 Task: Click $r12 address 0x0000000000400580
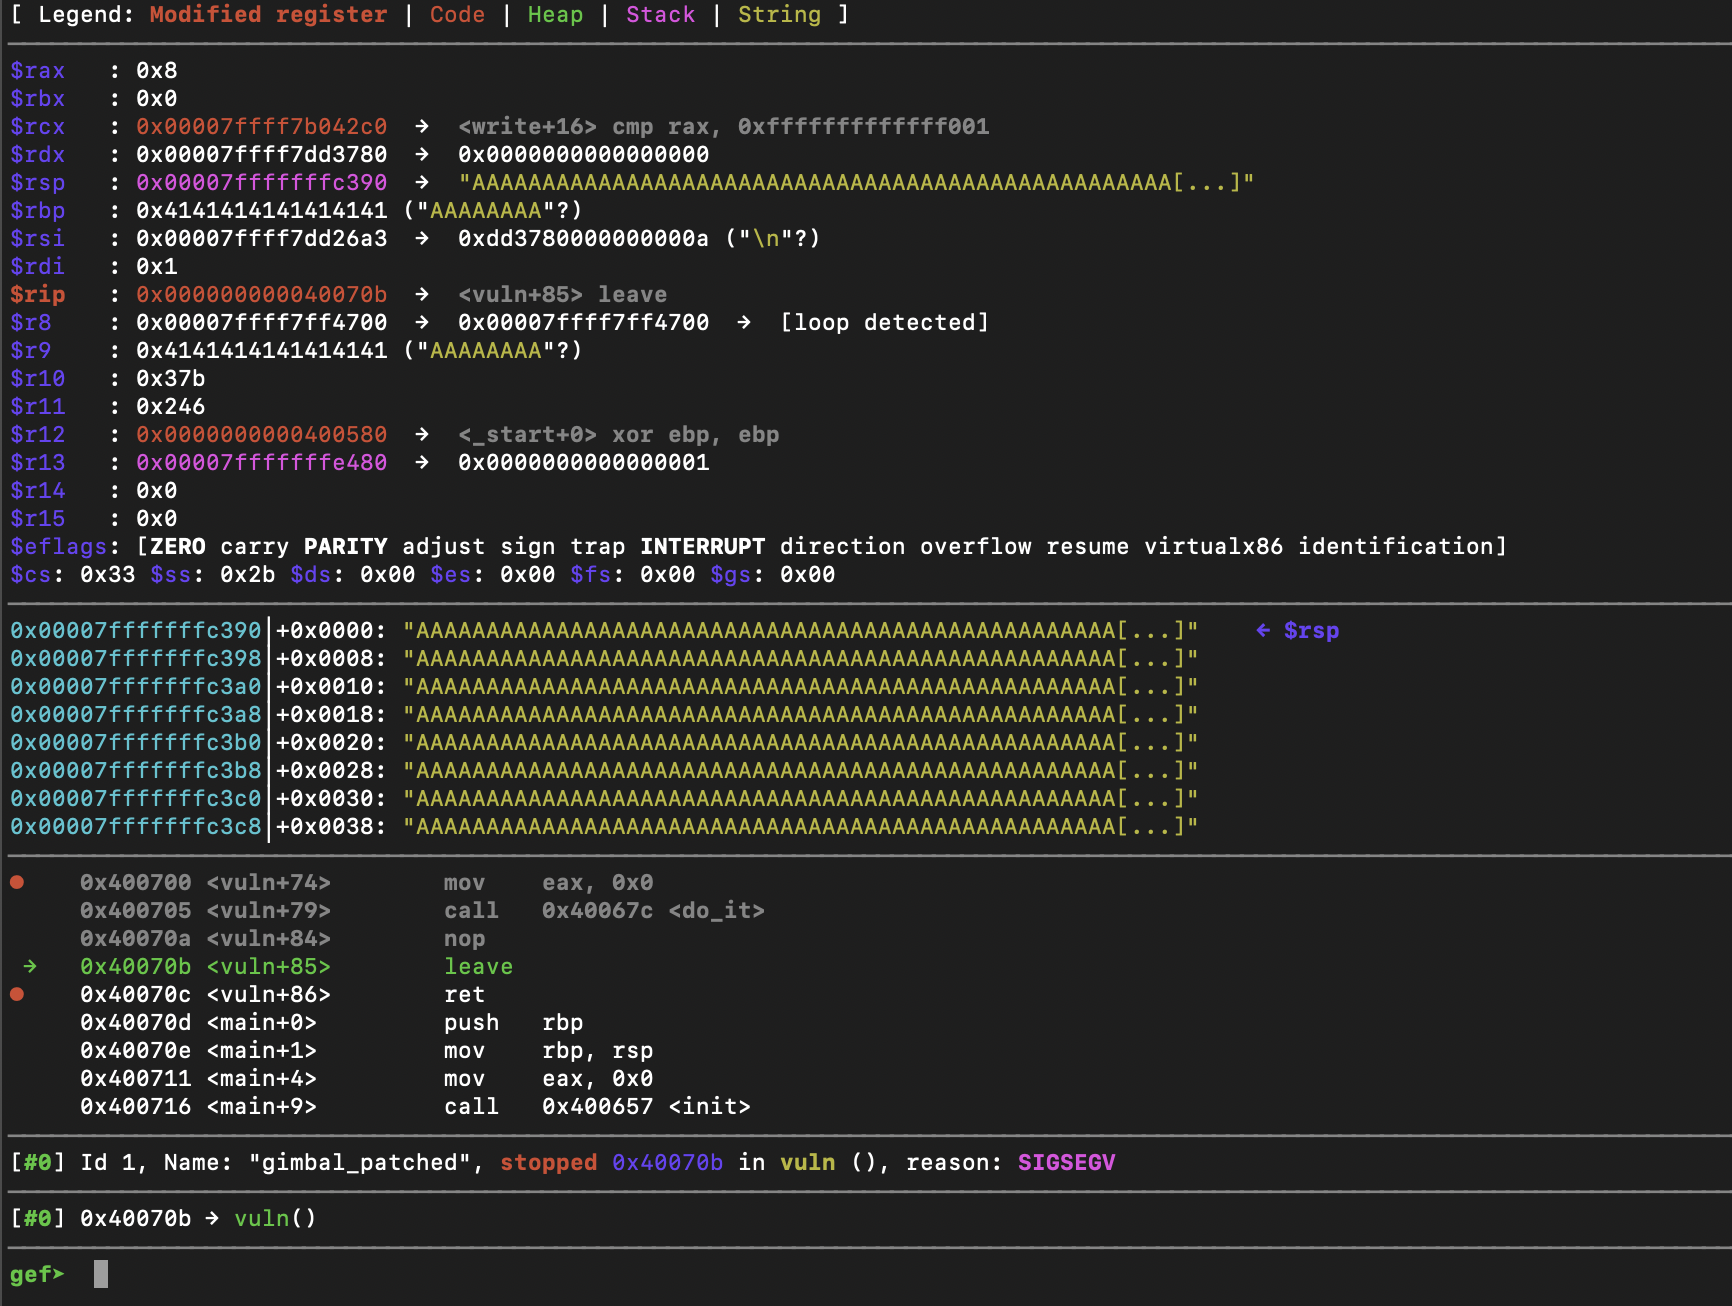[262, 435]
